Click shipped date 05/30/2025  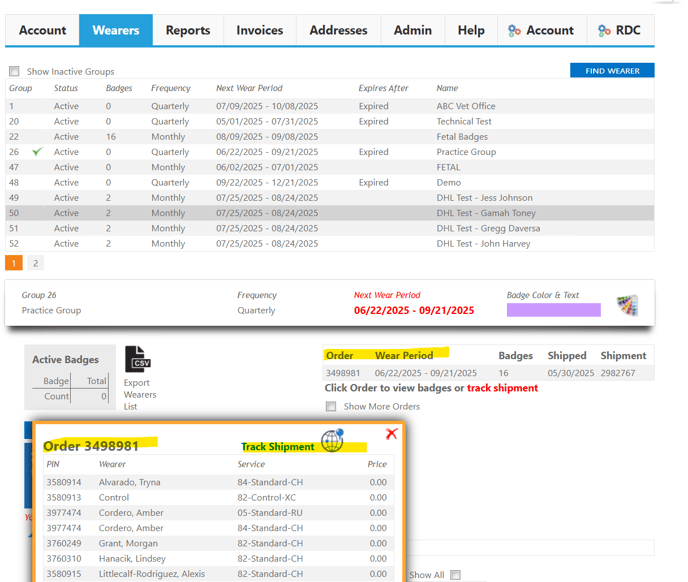pos(570,373)
